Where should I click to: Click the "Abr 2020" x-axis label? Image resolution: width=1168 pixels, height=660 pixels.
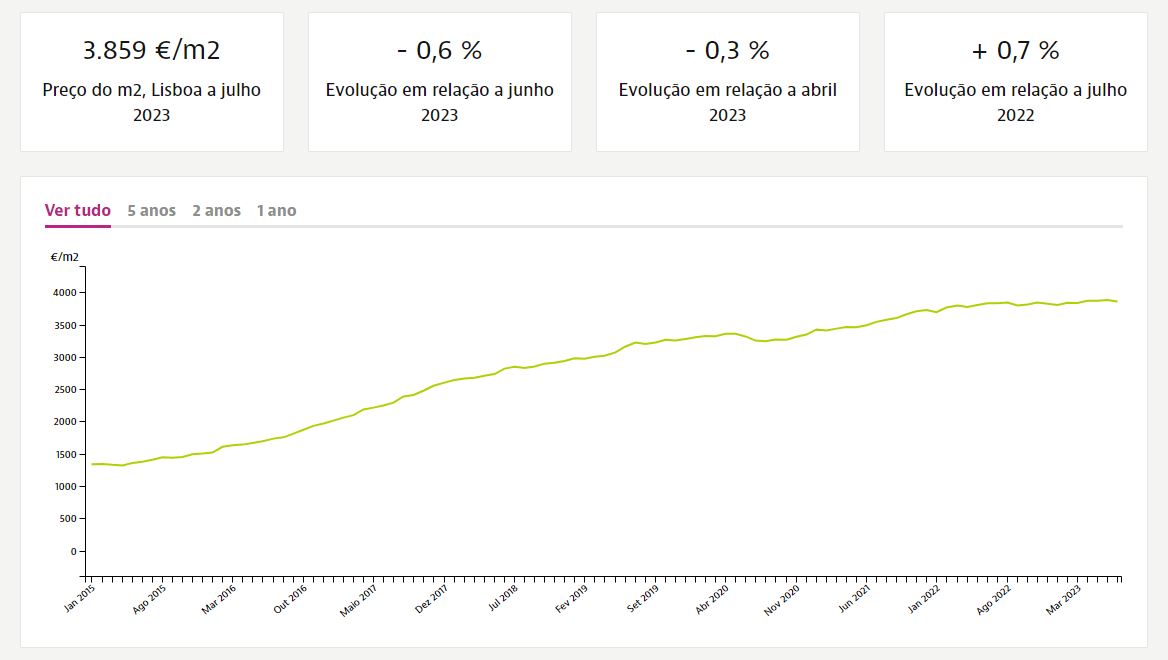711,596
